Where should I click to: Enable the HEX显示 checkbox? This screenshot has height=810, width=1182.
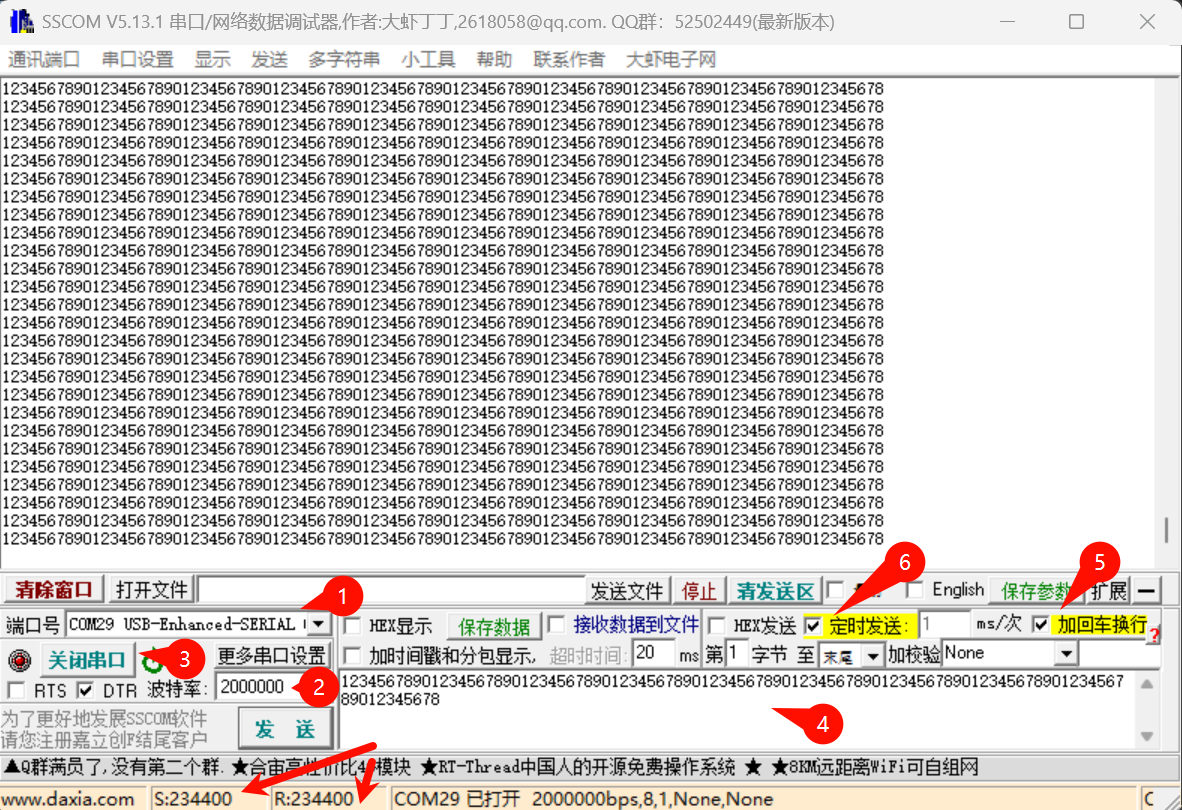[352, 625]
